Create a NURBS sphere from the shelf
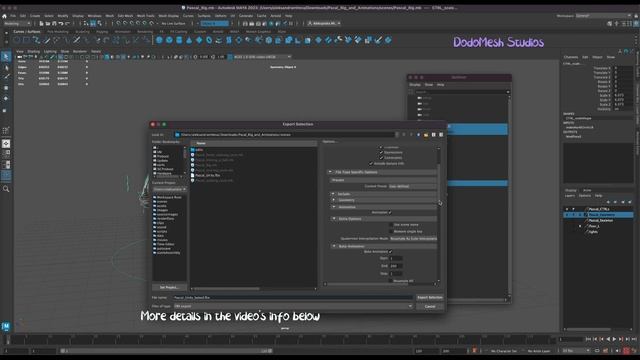 pyautogui.click(x=159, y=40)
